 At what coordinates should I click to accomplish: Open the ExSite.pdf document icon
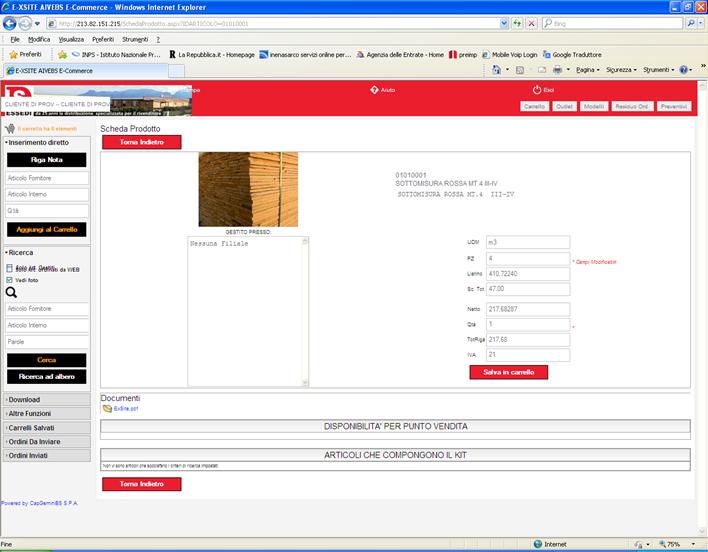pos(106,409)
